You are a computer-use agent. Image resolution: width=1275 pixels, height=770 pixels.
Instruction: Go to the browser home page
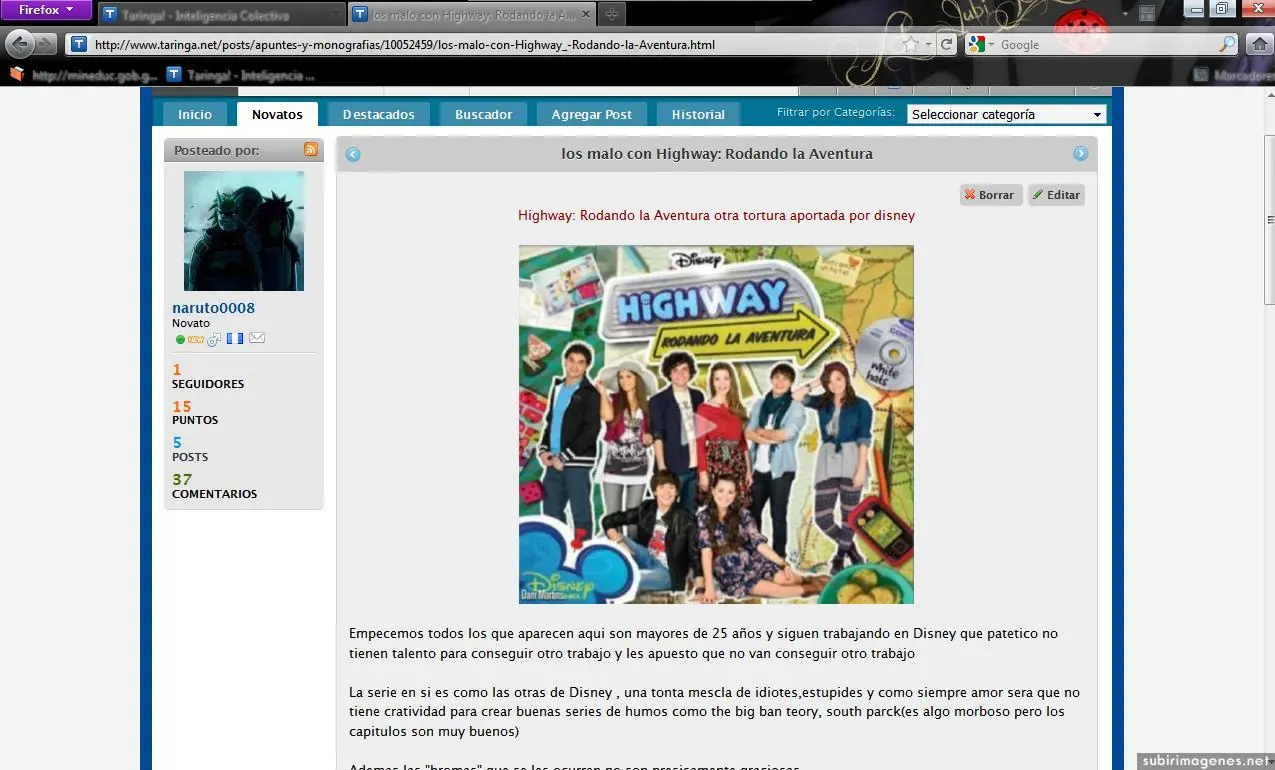tap(1259, 44)
